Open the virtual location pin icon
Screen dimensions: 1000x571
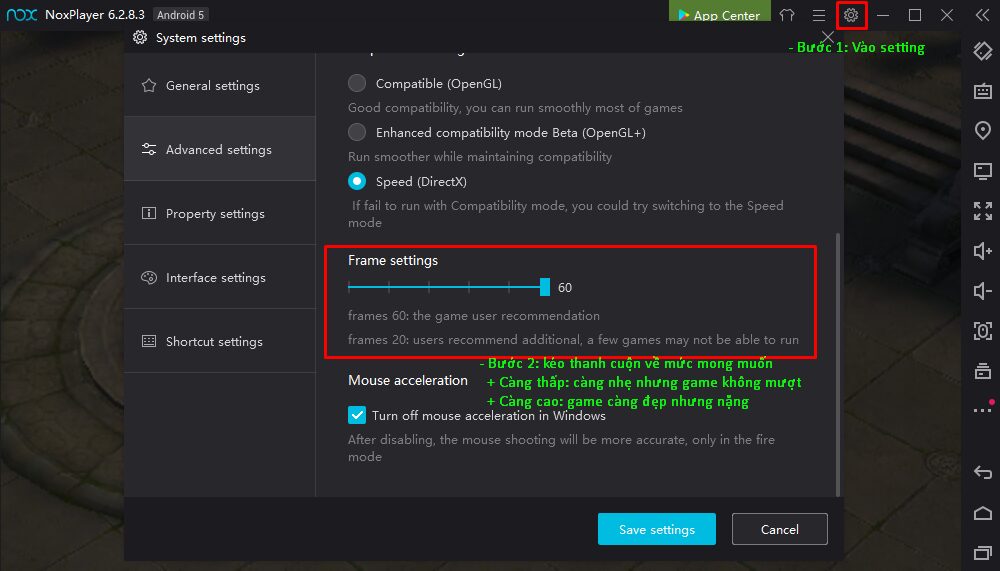(x=982, y=131)
